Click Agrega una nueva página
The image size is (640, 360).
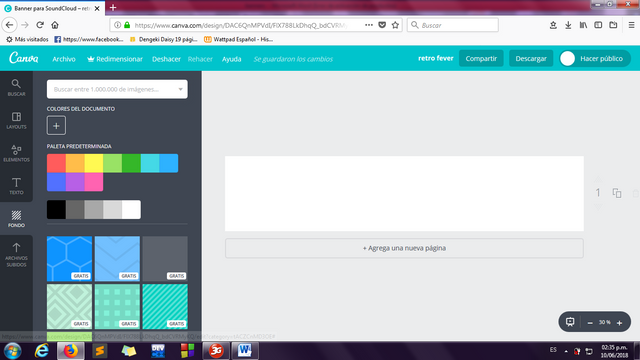pos(404,248)
